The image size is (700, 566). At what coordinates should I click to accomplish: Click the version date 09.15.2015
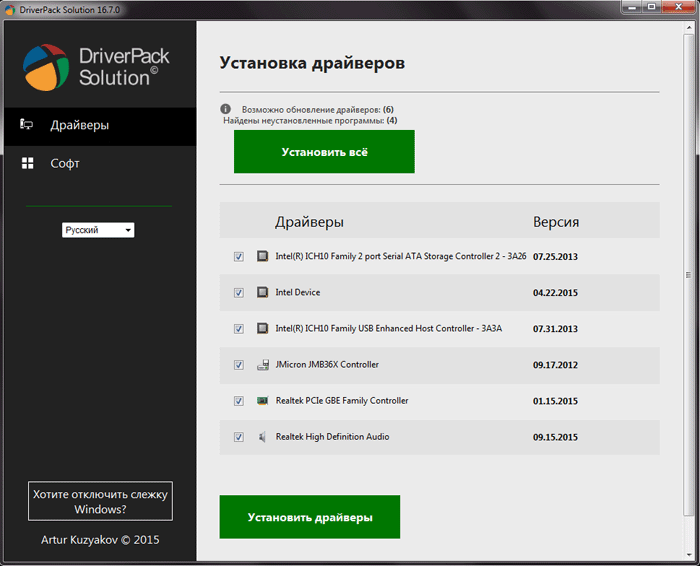pyautogui.click(x=555, y=437)
